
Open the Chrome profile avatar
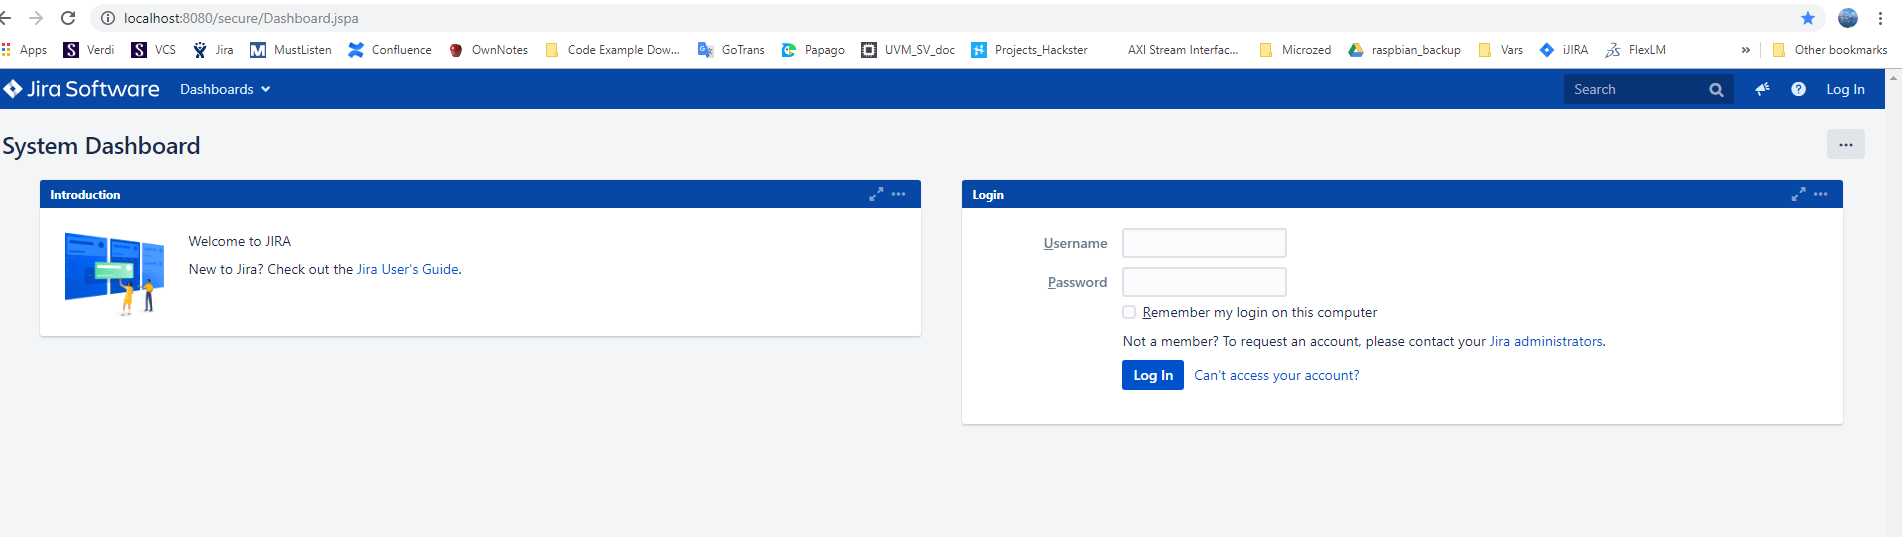coord(1848,18)
